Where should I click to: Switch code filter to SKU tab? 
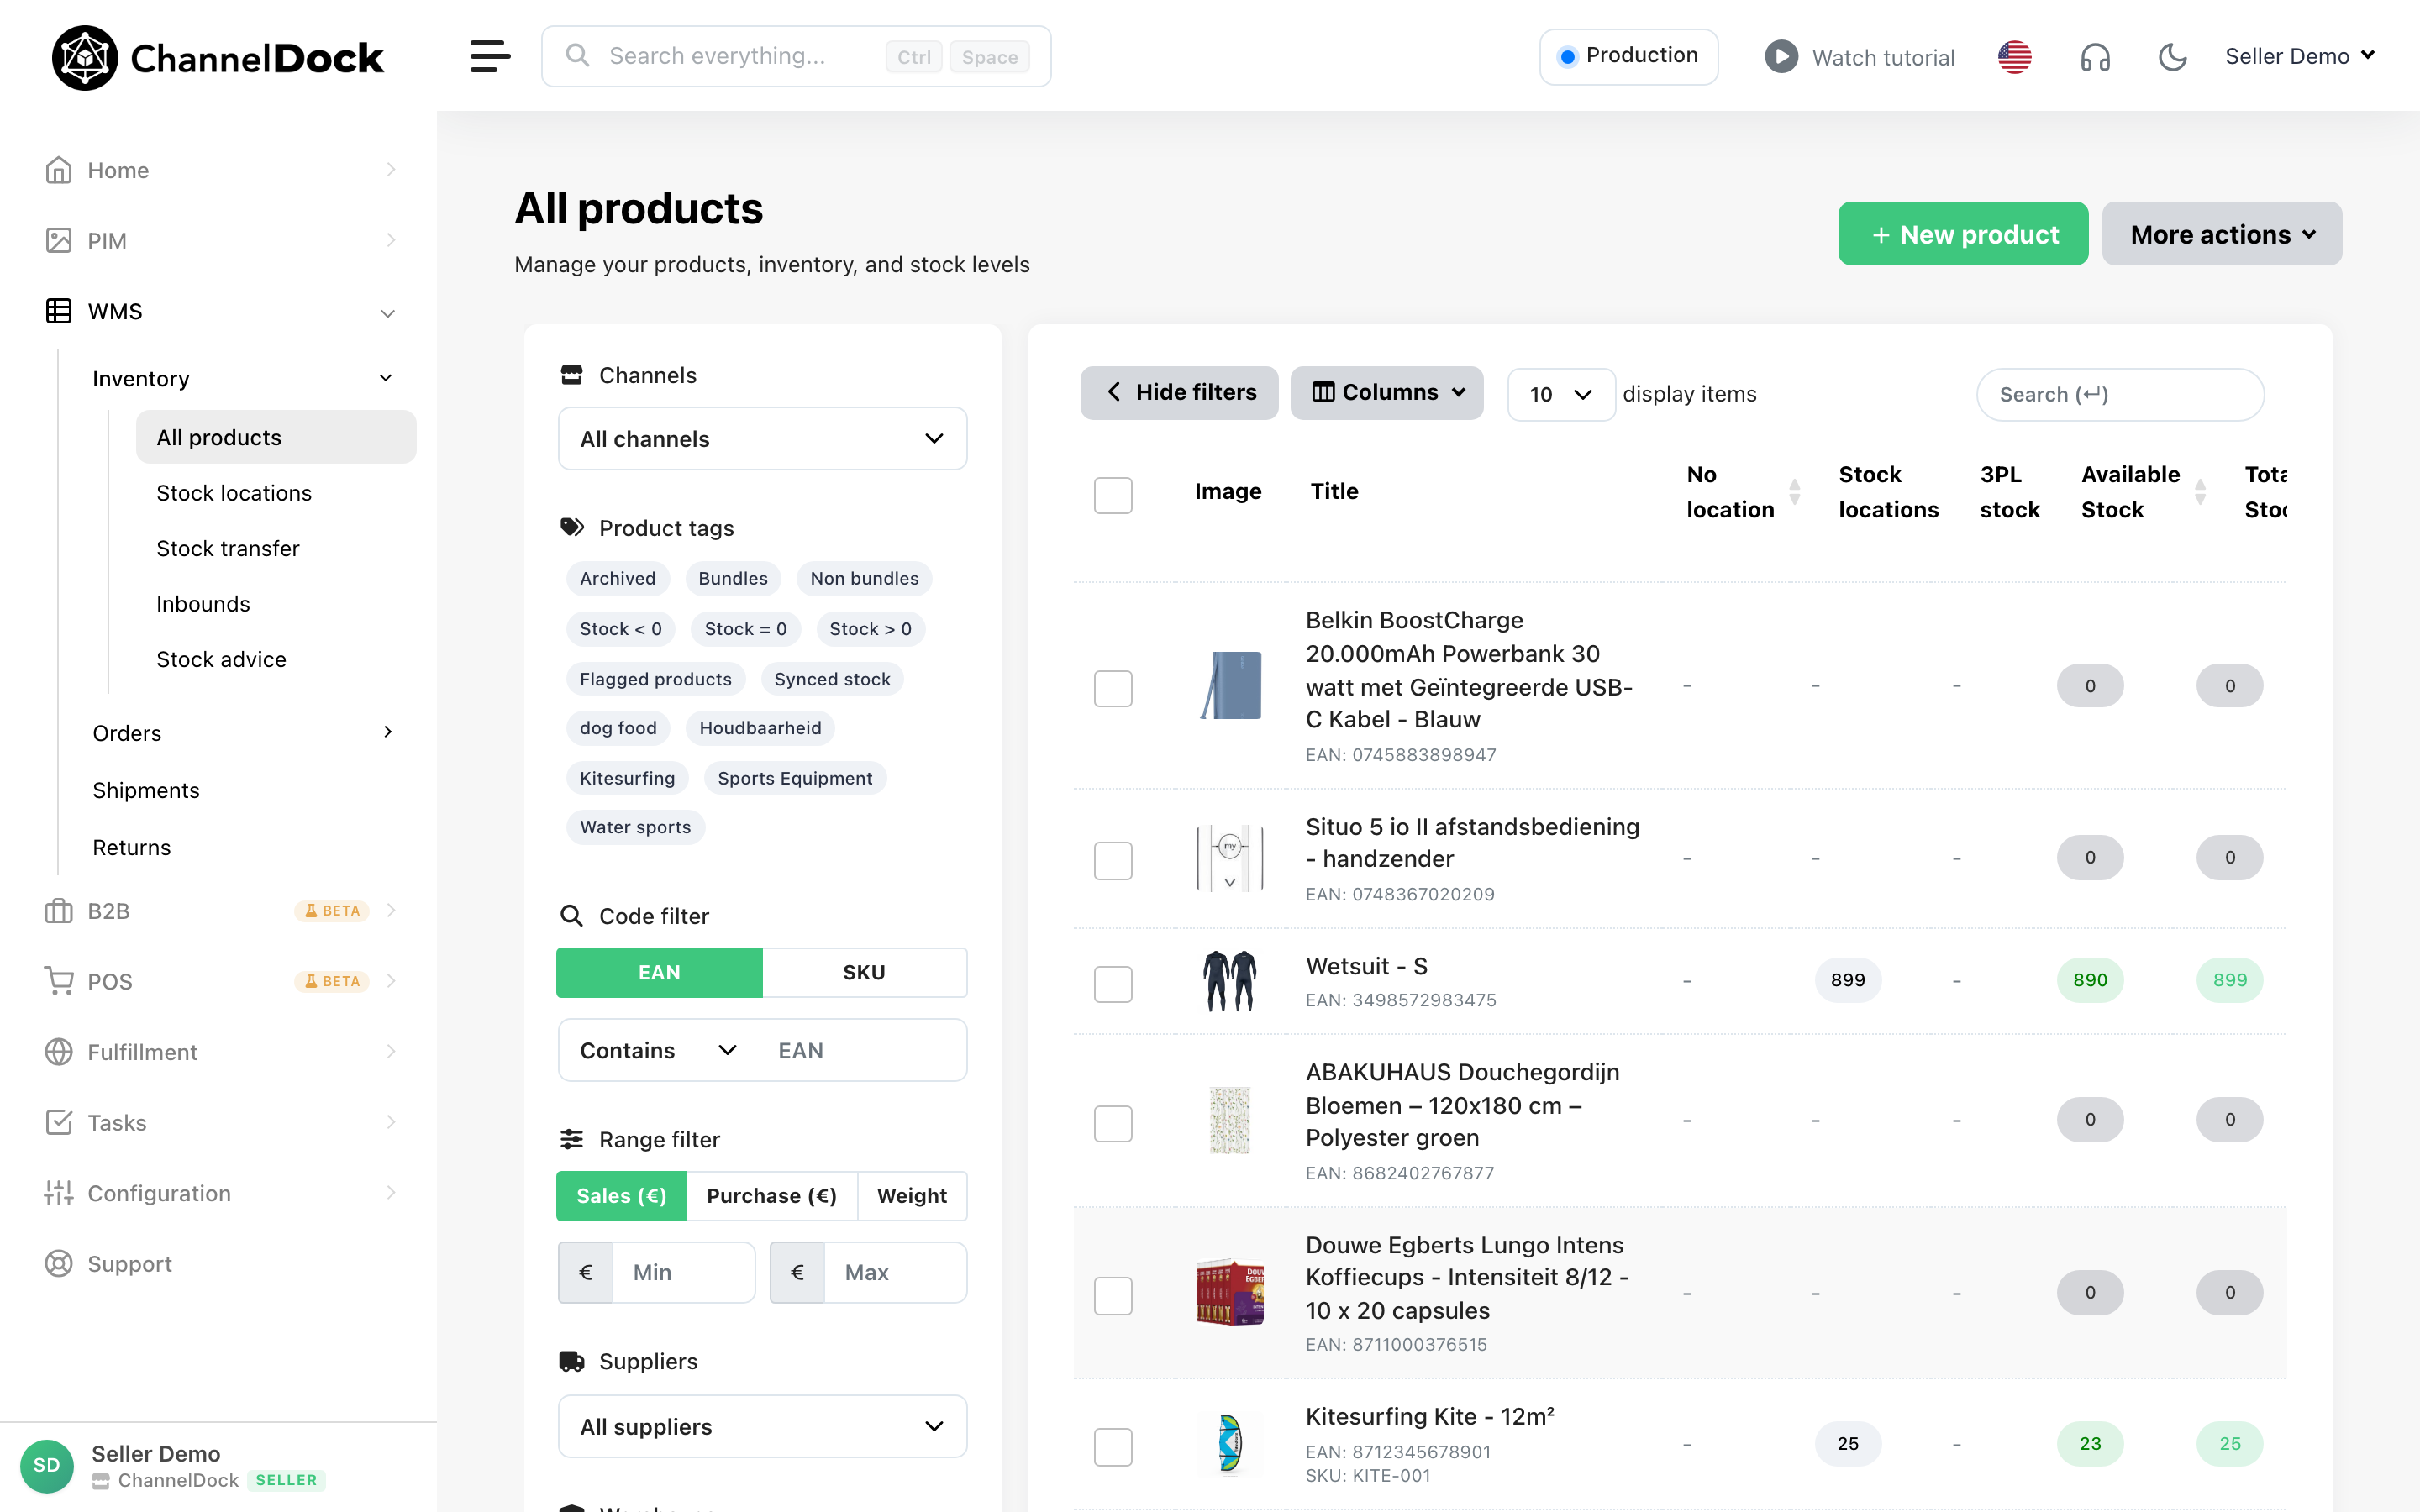(864, 972)
